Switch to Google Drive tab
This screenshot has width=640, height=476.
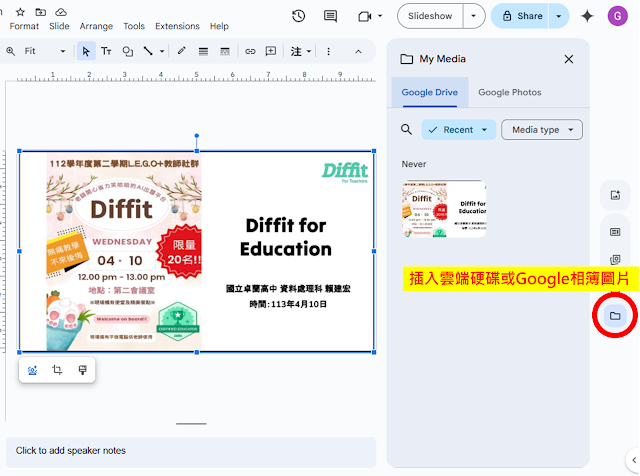pos(429,92)
